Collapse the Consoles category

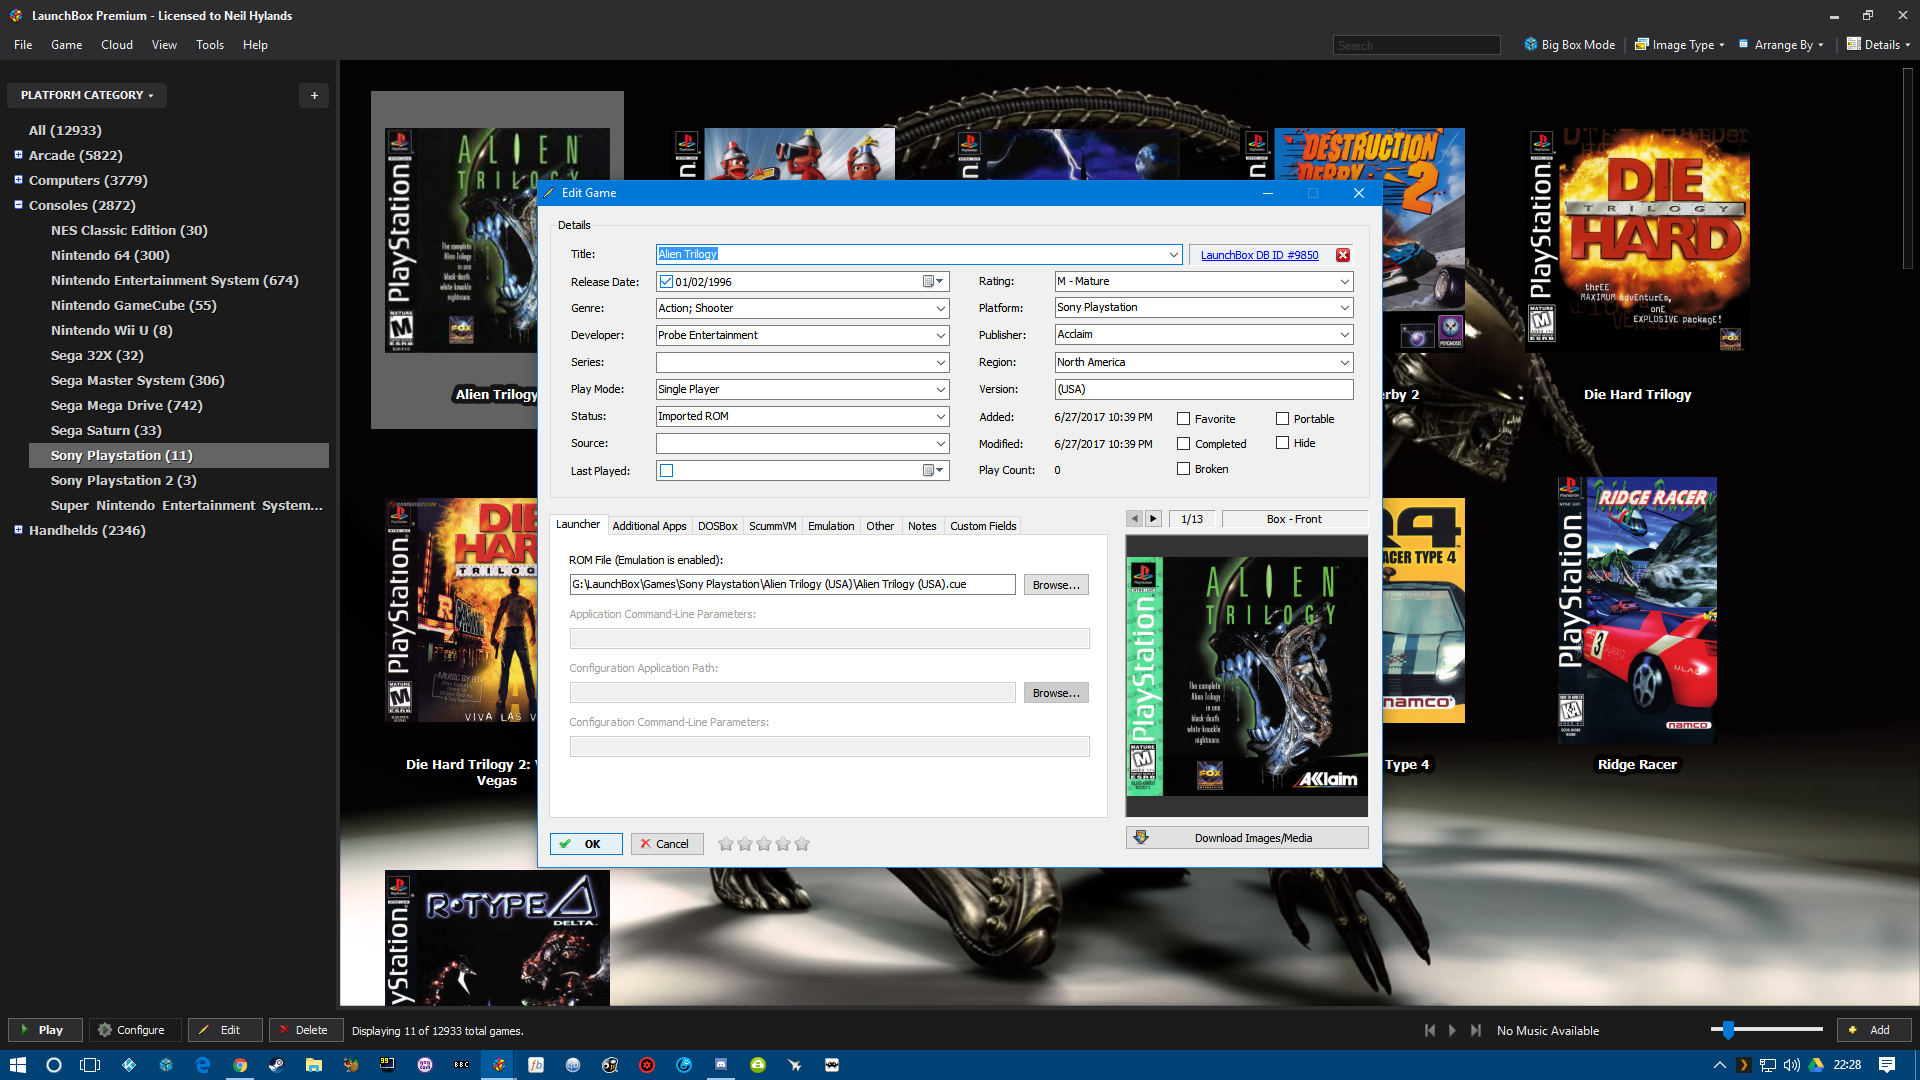[x=18, y=205]
